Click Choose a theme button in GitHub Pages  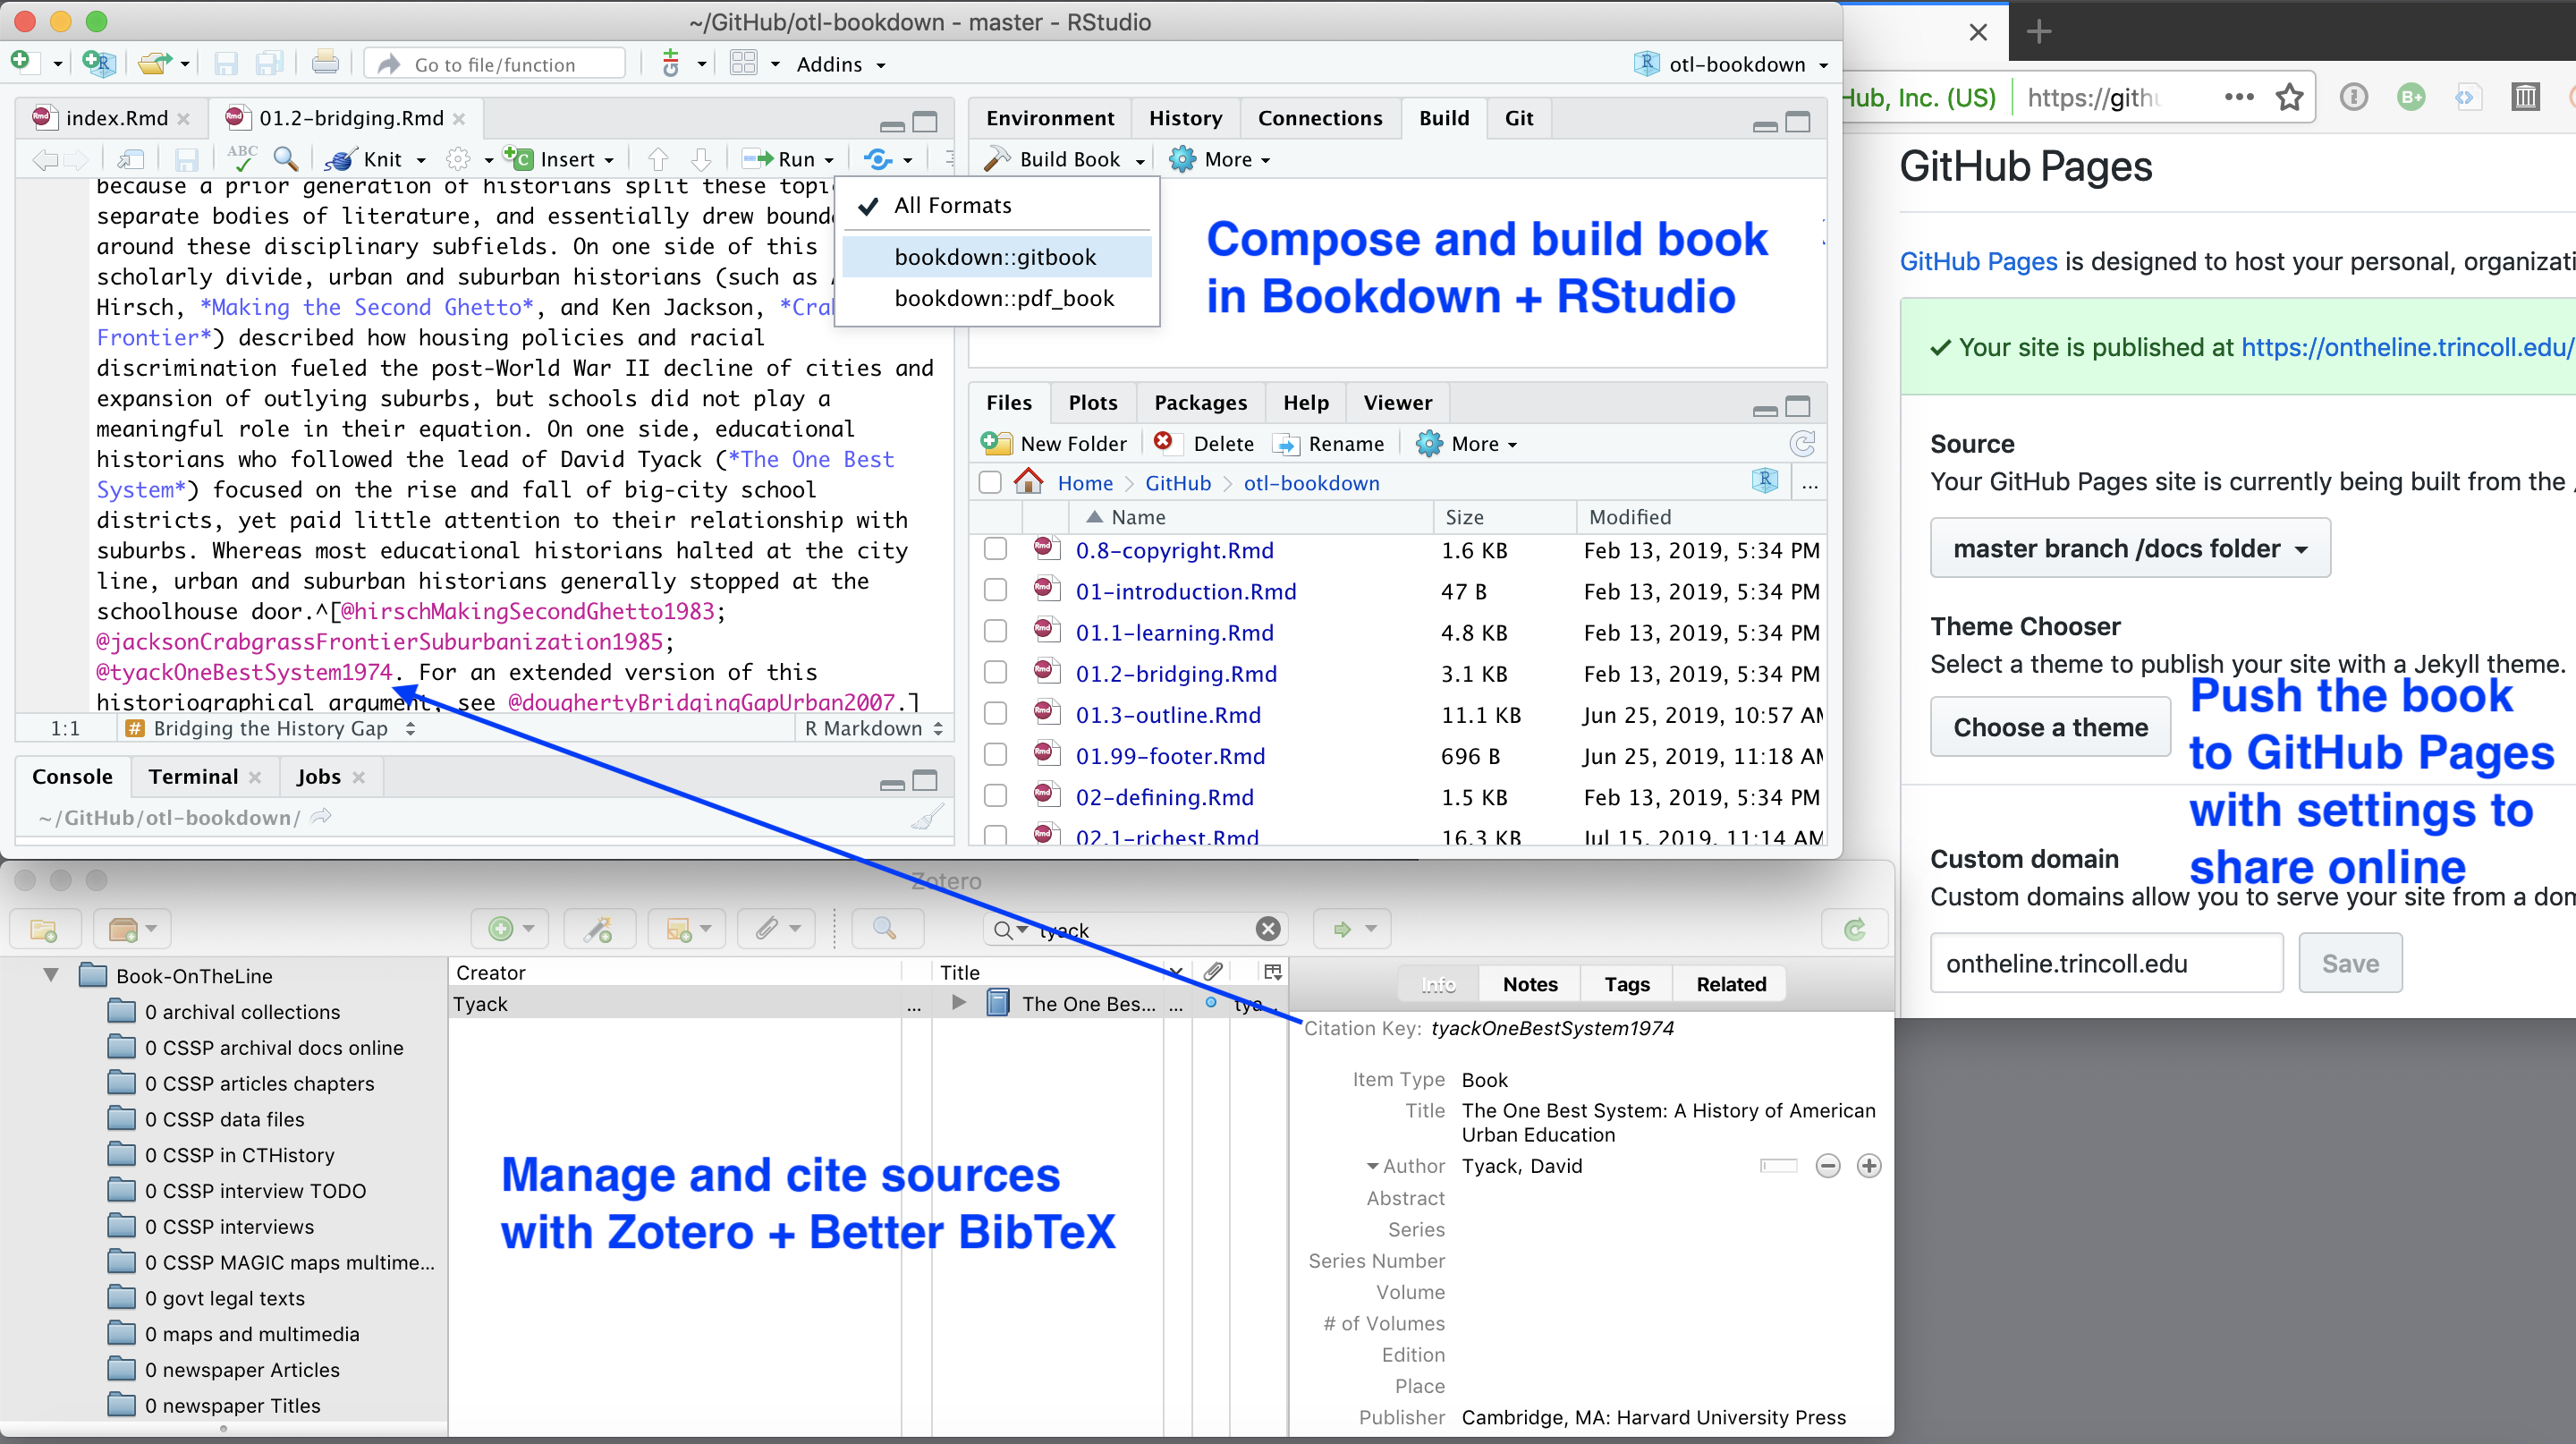(2049, 726)
